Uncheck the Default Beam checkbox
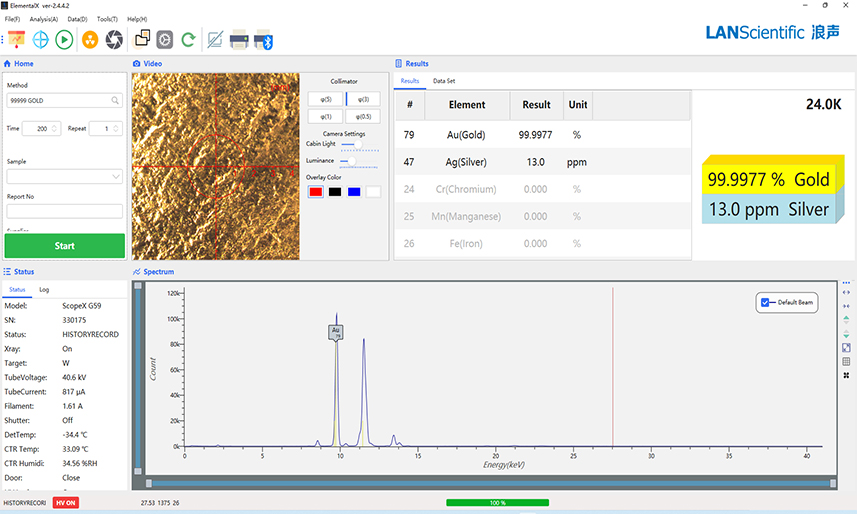The image size is (857, 514). [x=766, y=301]
